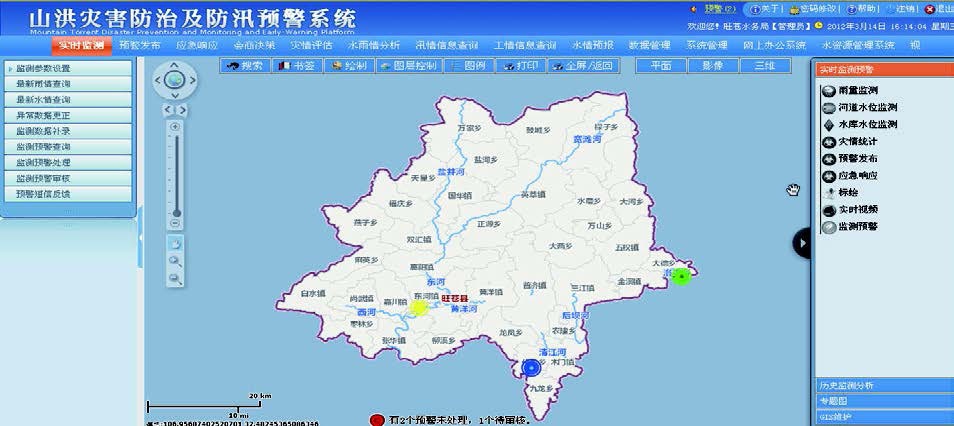Select the 标绘 plotting tool
The height and width of the screenshot is (426, 954).
pyautogui.click(x=840, y=193)
